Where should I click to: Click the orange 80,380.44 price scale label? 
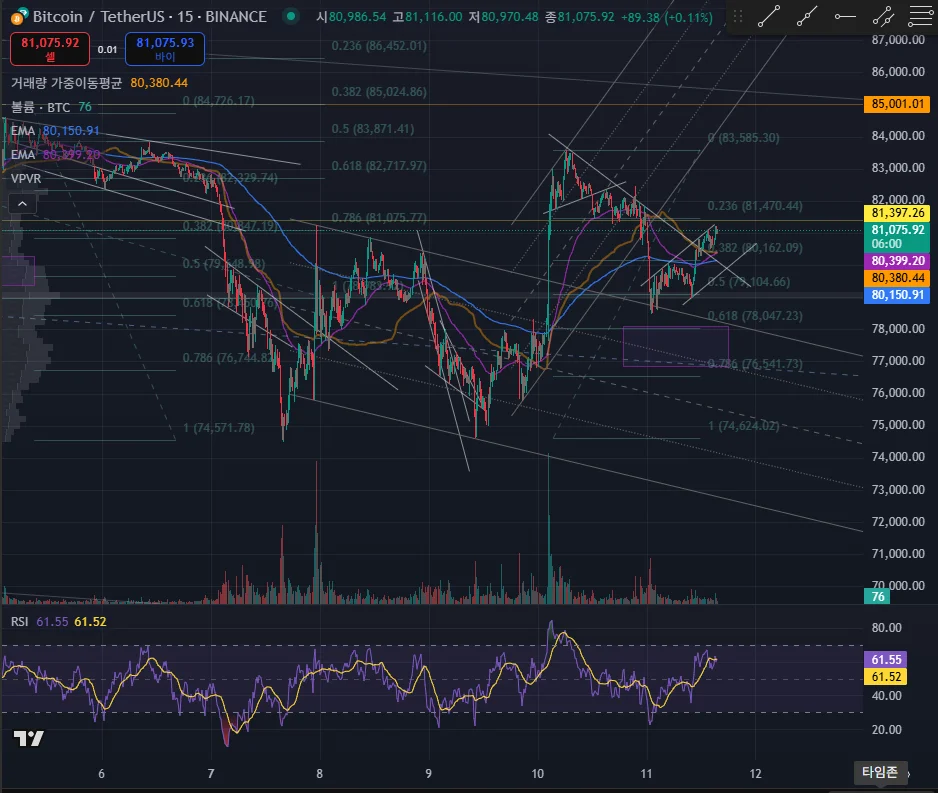click(897, 277)
